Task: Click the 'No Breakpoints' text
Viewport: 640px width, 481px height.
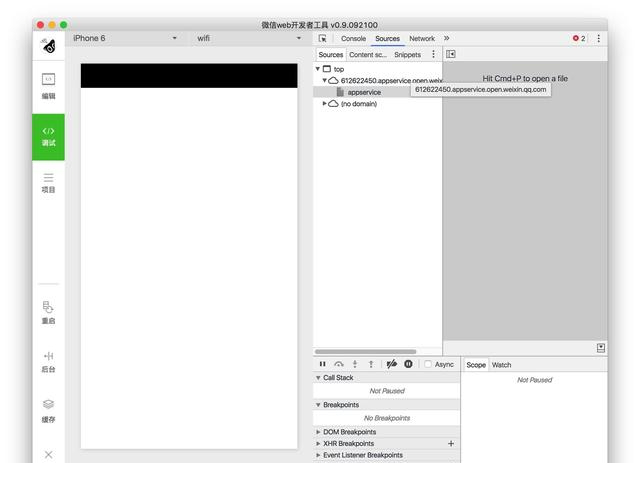Action: point(387,418)
